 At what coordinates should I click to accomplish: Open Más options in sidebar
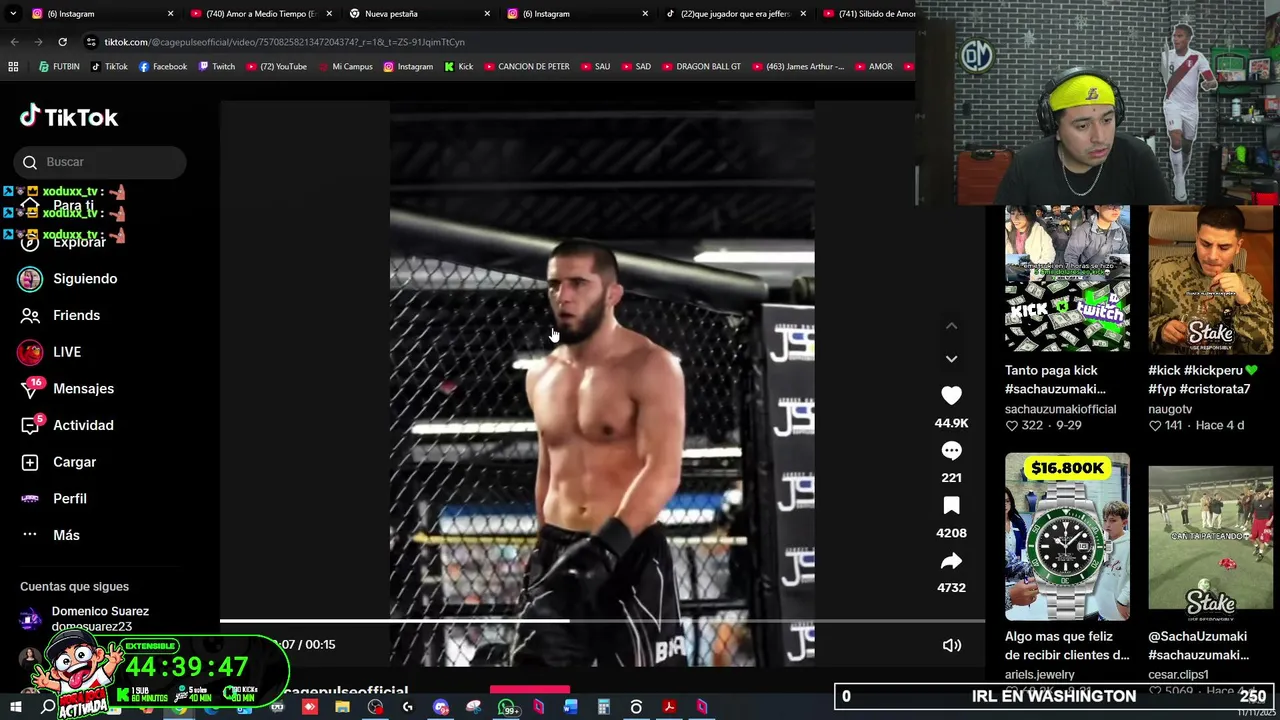[66, 535]
